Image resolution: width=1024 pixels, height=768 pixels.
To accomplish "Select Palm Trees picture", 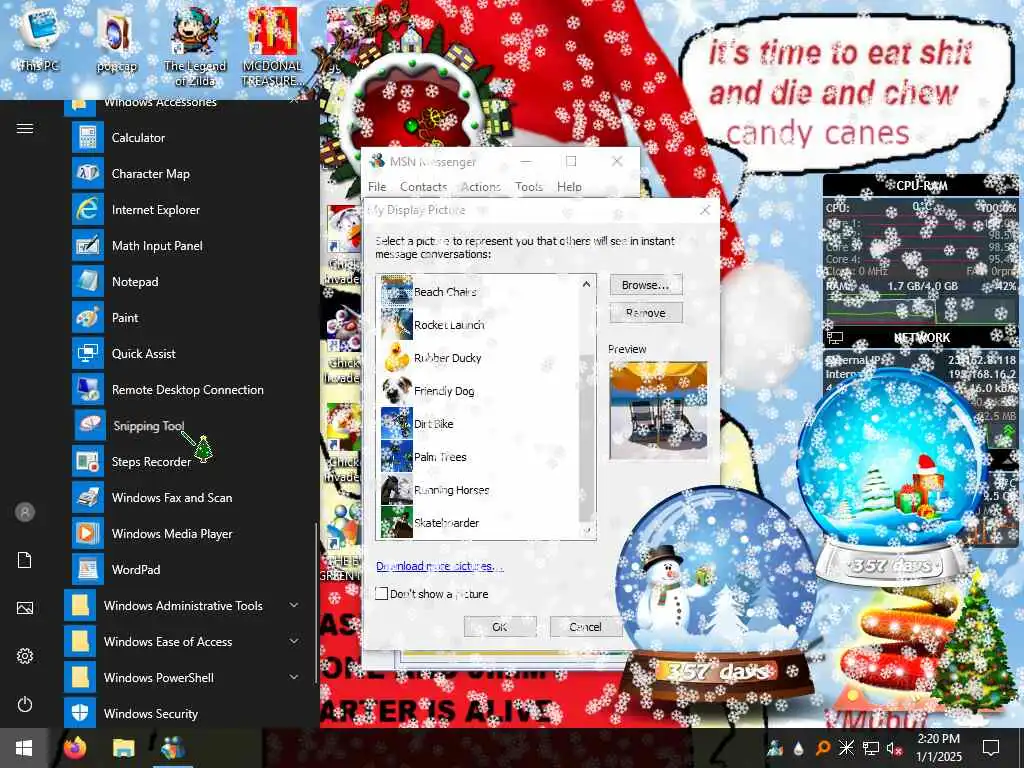I will click(x=479, y=456).
